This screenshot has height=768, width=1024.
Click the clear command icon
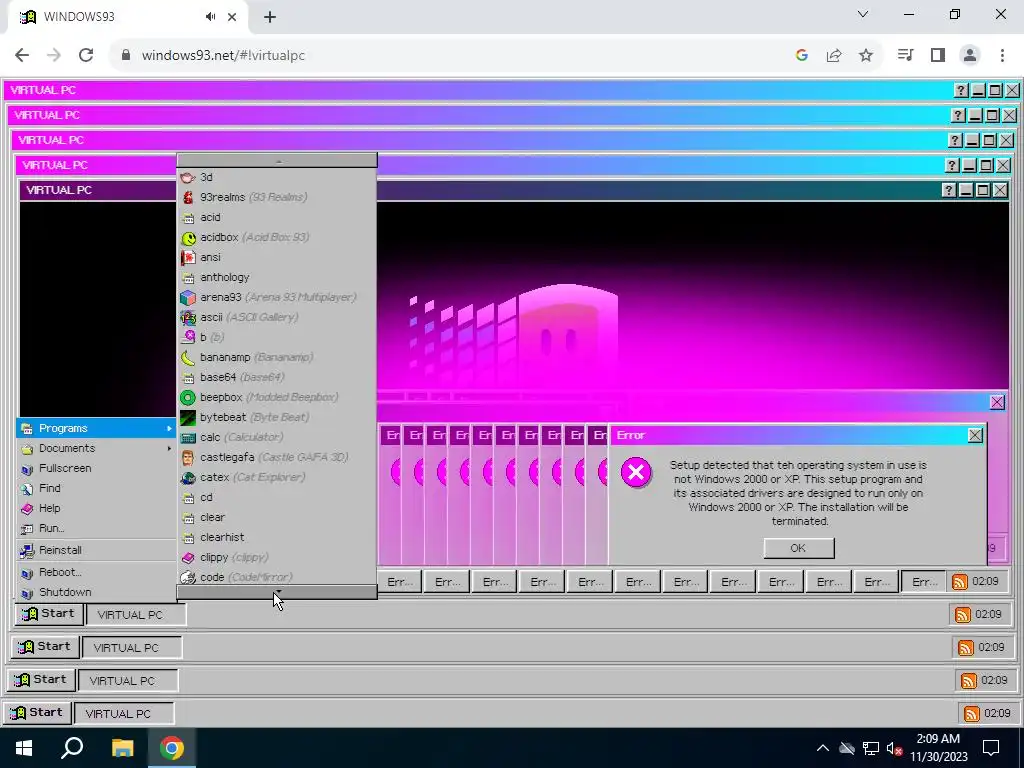[x=188, y=517]
